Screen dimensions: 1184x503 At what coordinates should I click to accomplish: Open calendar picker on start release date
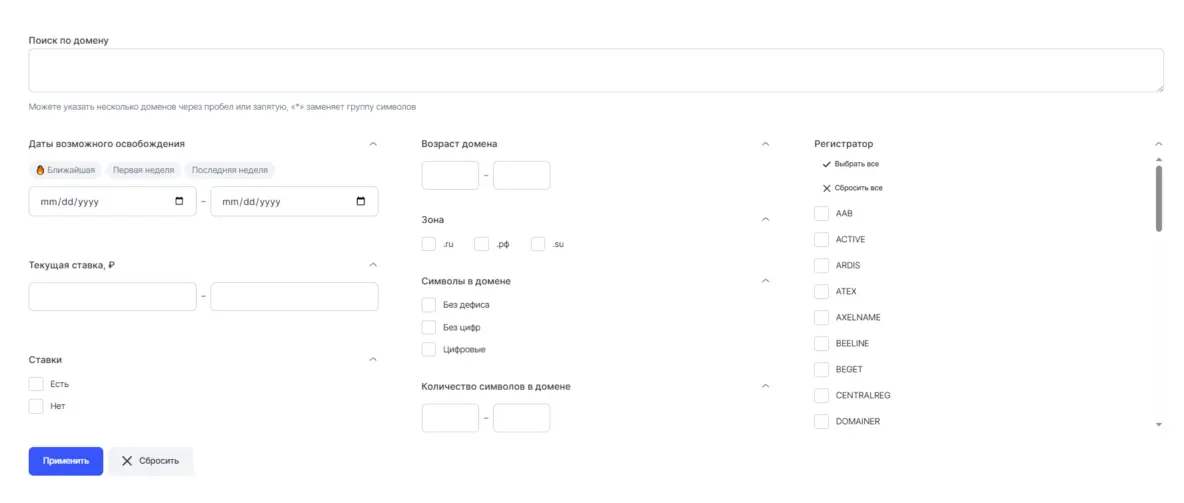(x=179, y=202)
